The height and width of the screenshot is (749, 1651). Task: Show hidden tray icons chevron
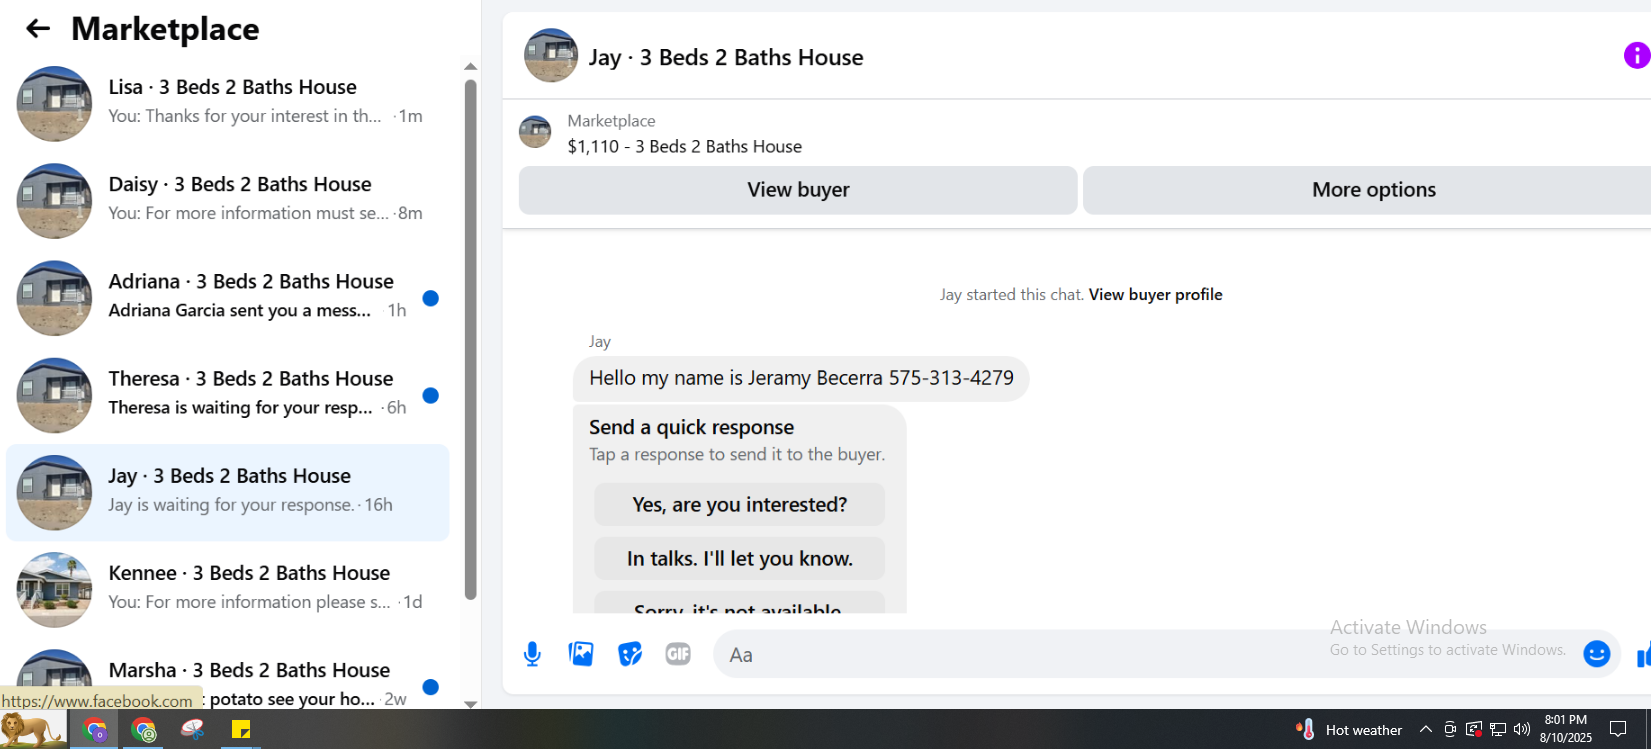click(1426, 730)
